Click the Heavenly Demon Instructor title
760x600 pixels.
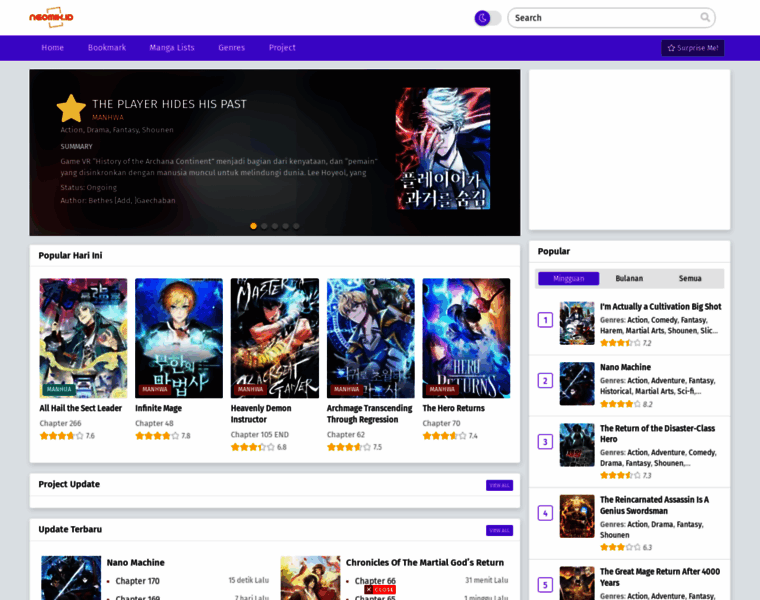[x=261, y=414]
